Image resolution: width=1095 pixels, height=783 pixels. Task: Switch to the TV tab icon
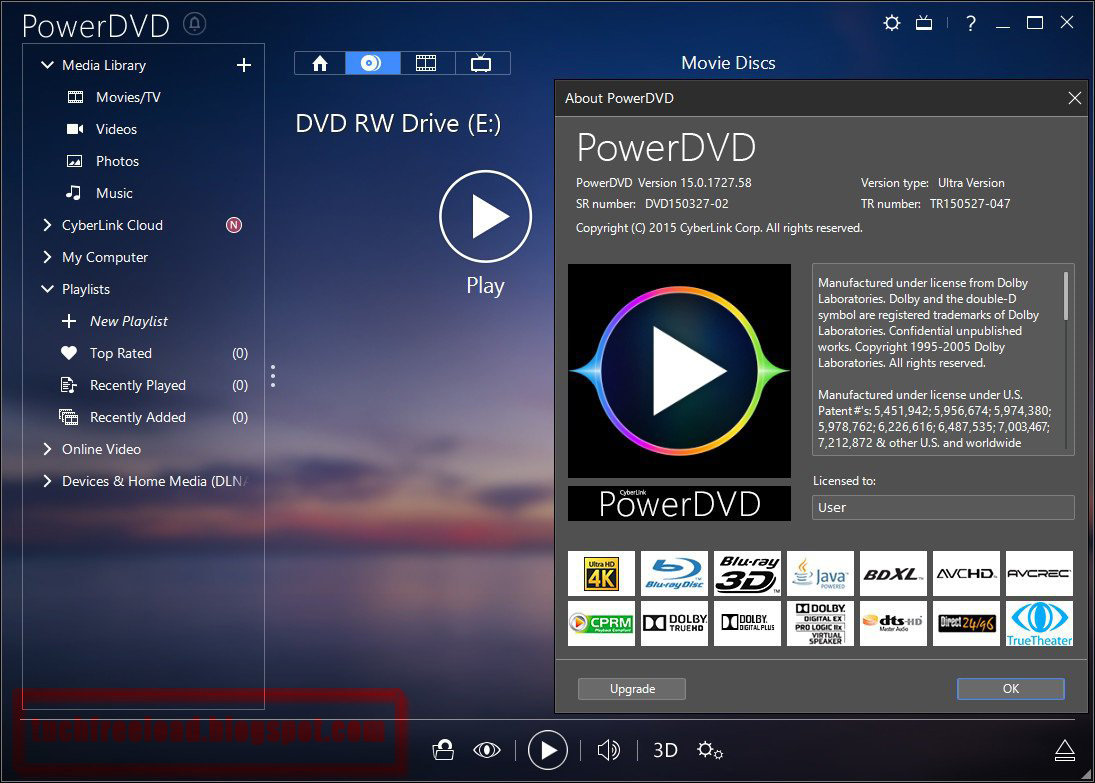click(482, 64)
